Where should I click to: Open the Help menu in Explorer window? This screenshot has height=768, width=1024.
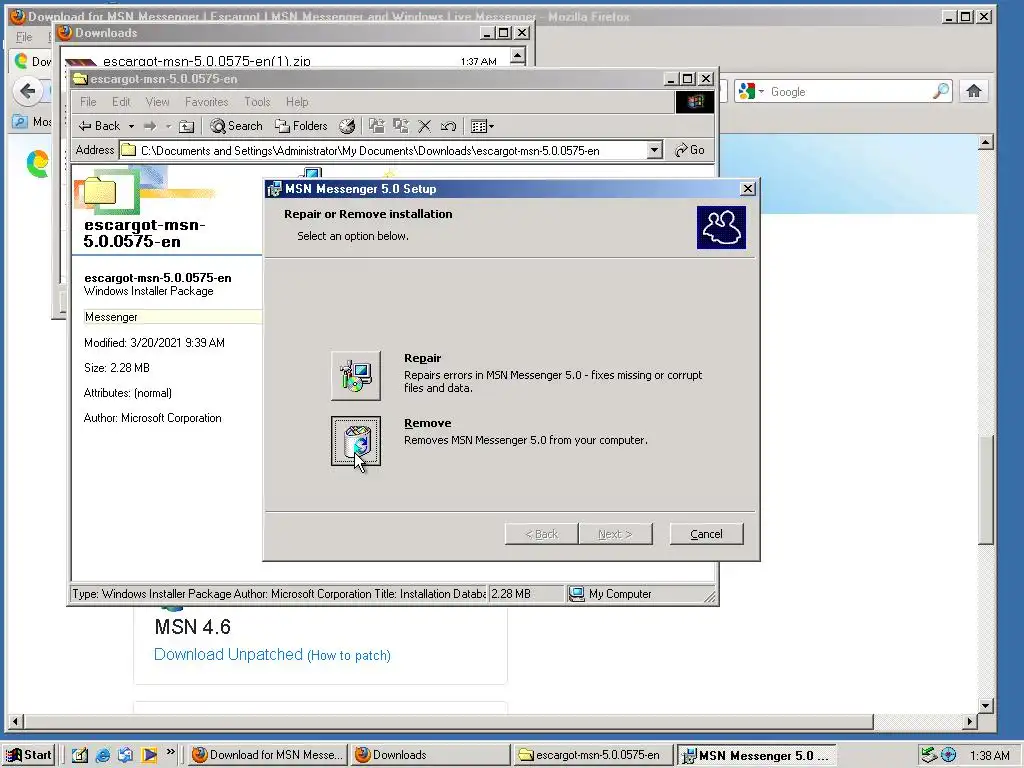[297, 102]
